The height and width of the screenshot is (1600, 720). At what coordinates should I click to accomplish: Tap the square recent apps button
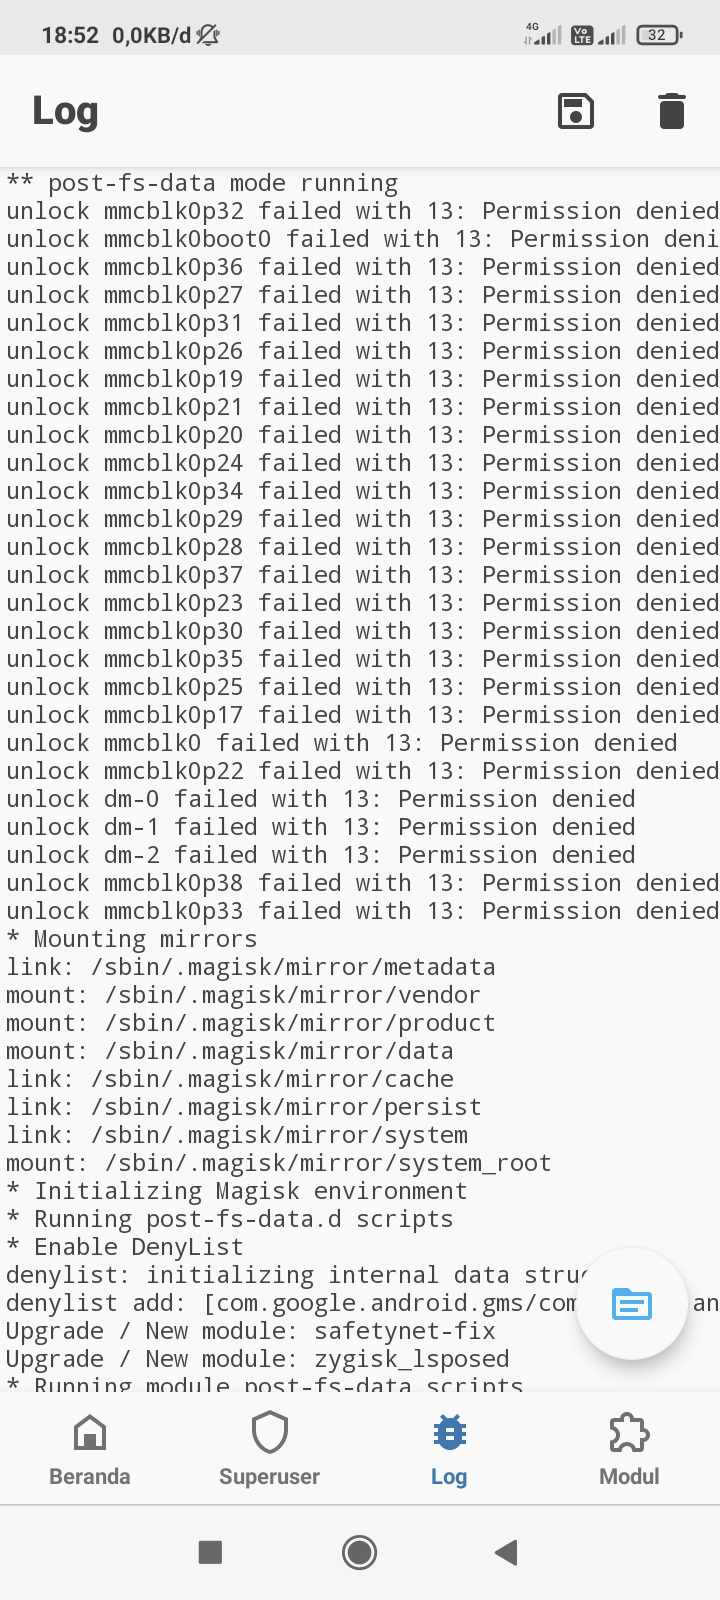pos(210,1552)
